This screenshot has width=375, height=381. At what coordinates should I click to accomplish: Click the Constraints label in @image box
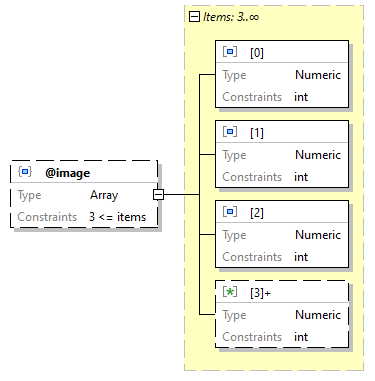[x=47, y=217]
